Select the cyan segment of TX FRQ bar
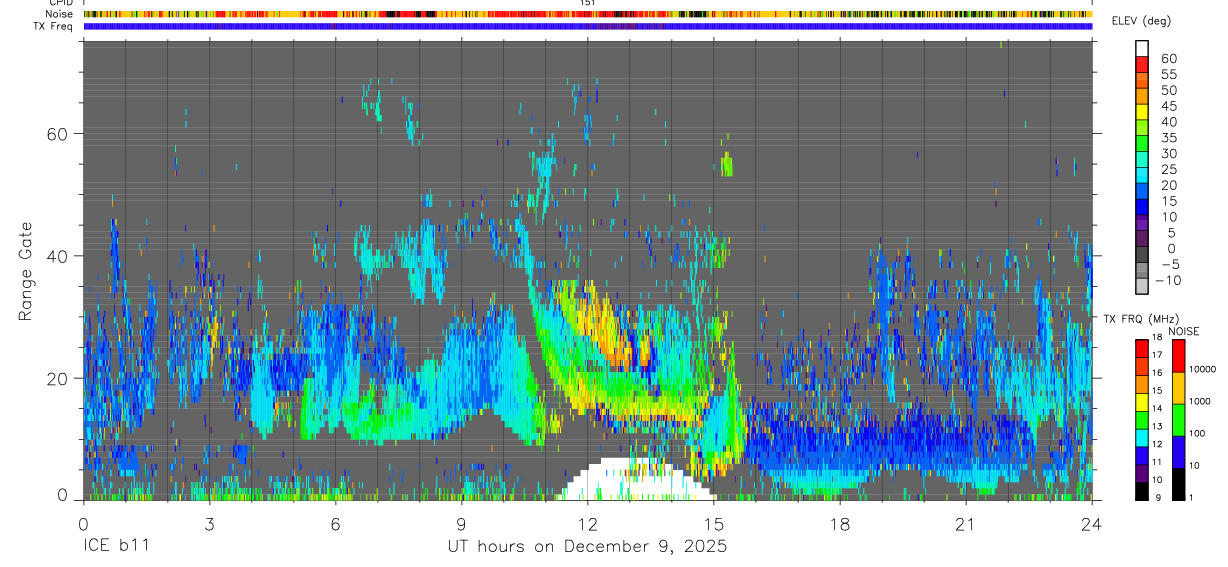 pos(1142,438)
